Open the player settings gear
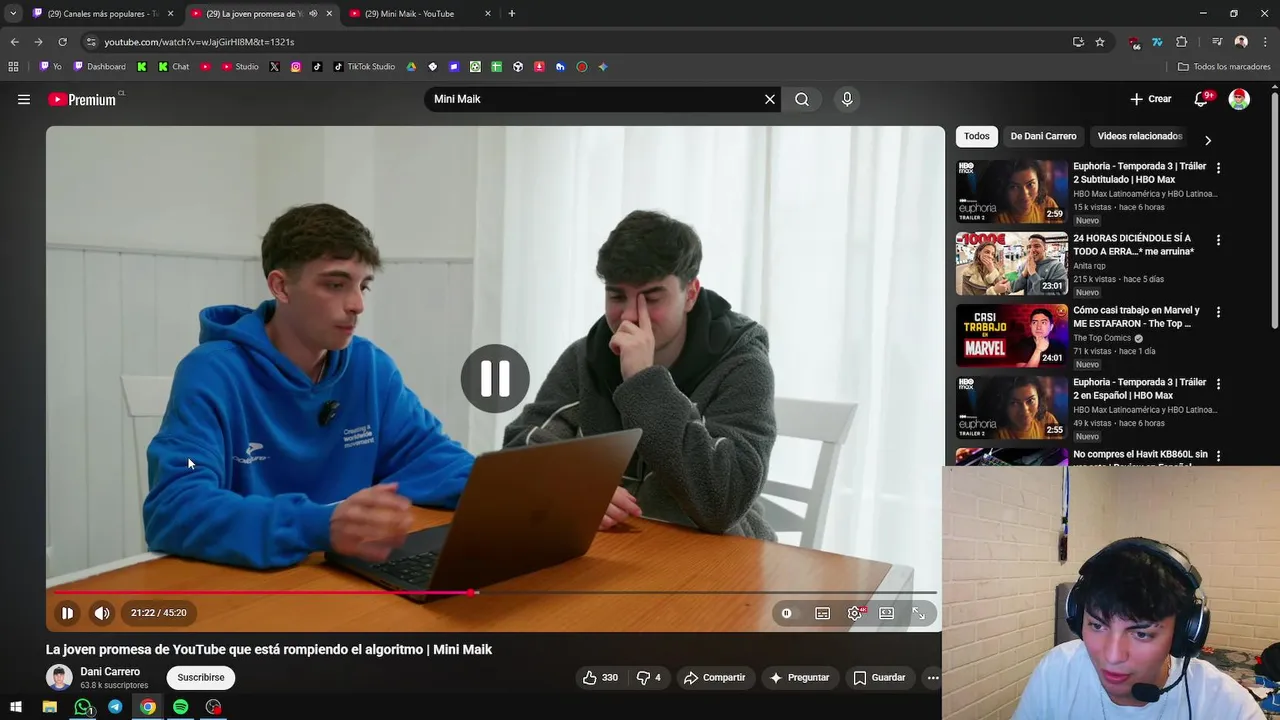 pyautogui.click(x=855, y=613)
